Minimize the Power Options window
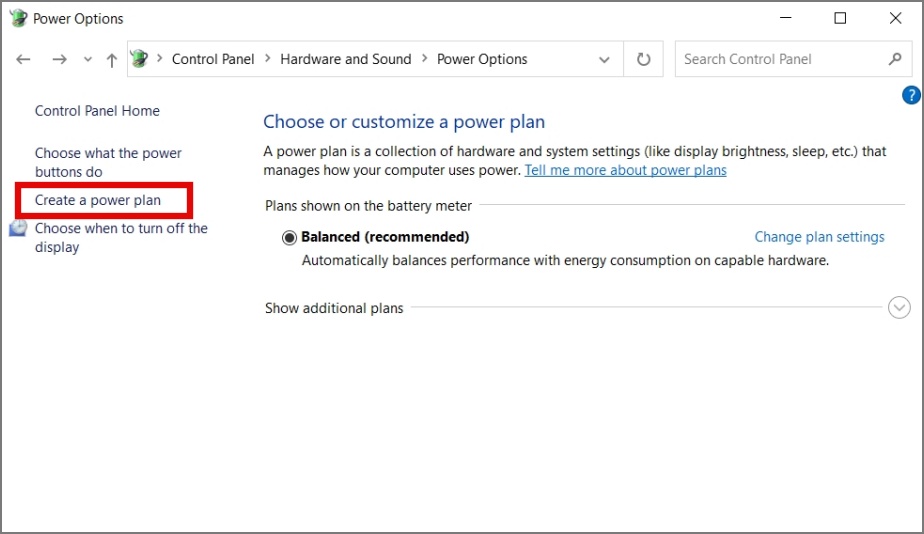924x534 pixels. [786, 18]
